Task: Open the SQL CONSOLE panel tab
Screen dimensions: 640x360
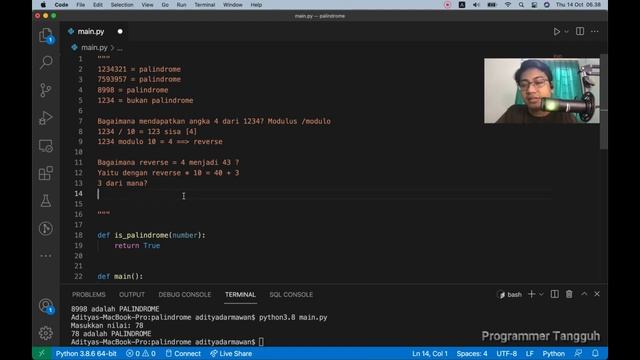Action: pos(291,294)
